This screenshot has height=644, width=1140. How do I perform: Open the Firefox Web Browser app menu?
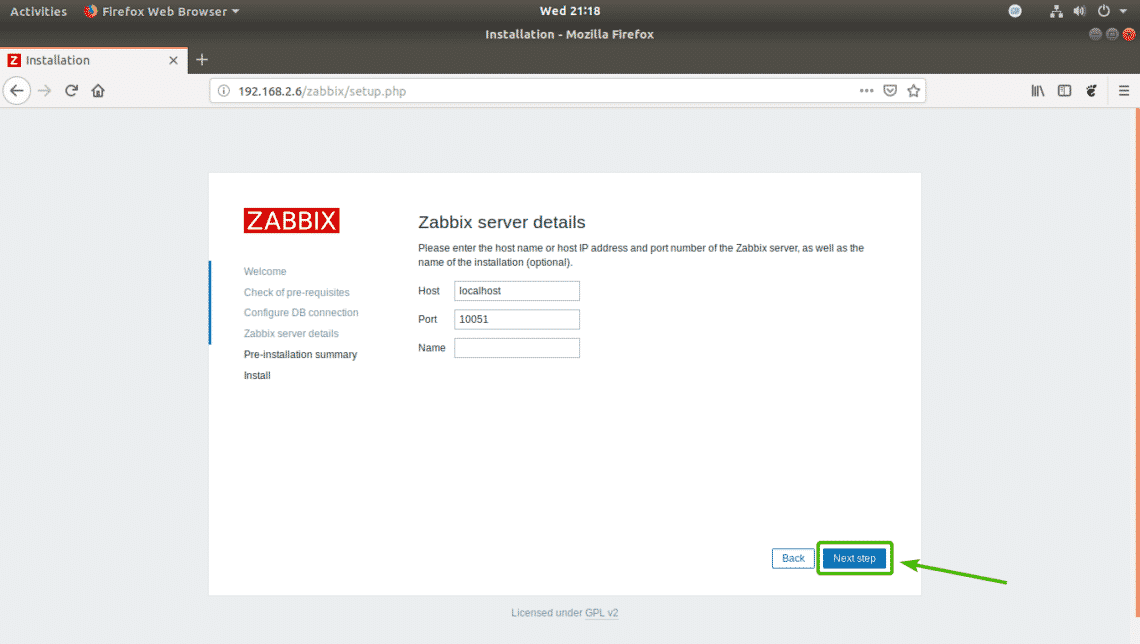[161, 12]
